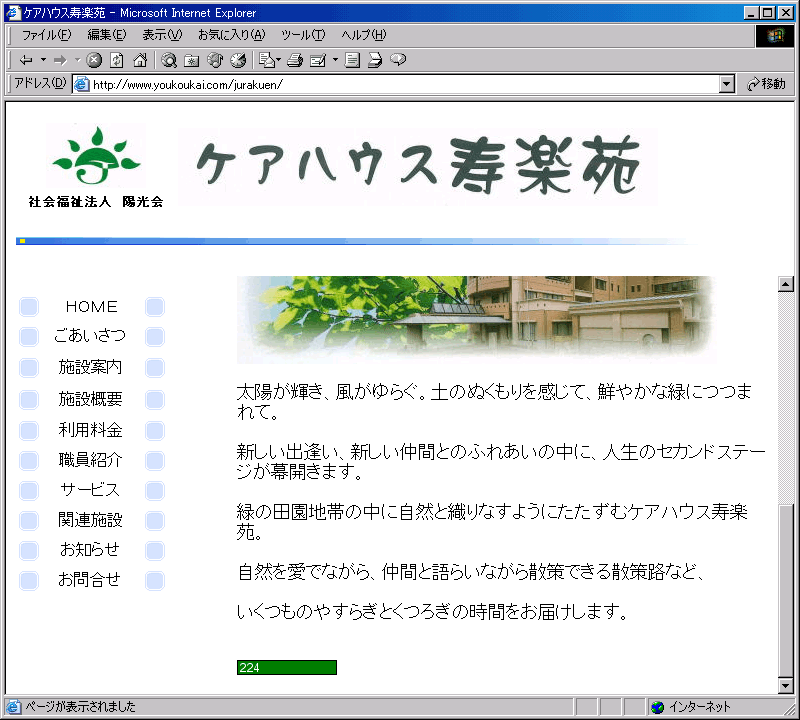Open the 職員紹介 page link
Viewport: 800px width, 720px height.
pos(90,460)
